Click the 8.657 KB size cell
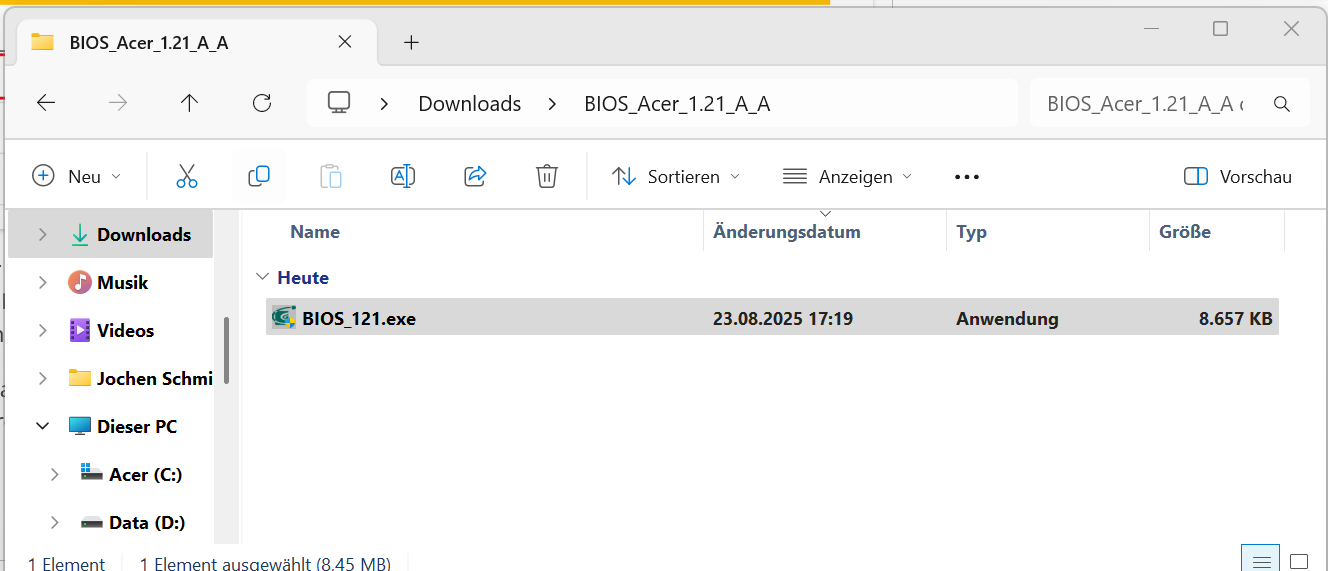Image resolution: width=1328 pixels, height=571 pixels. tap(1236, 319)
